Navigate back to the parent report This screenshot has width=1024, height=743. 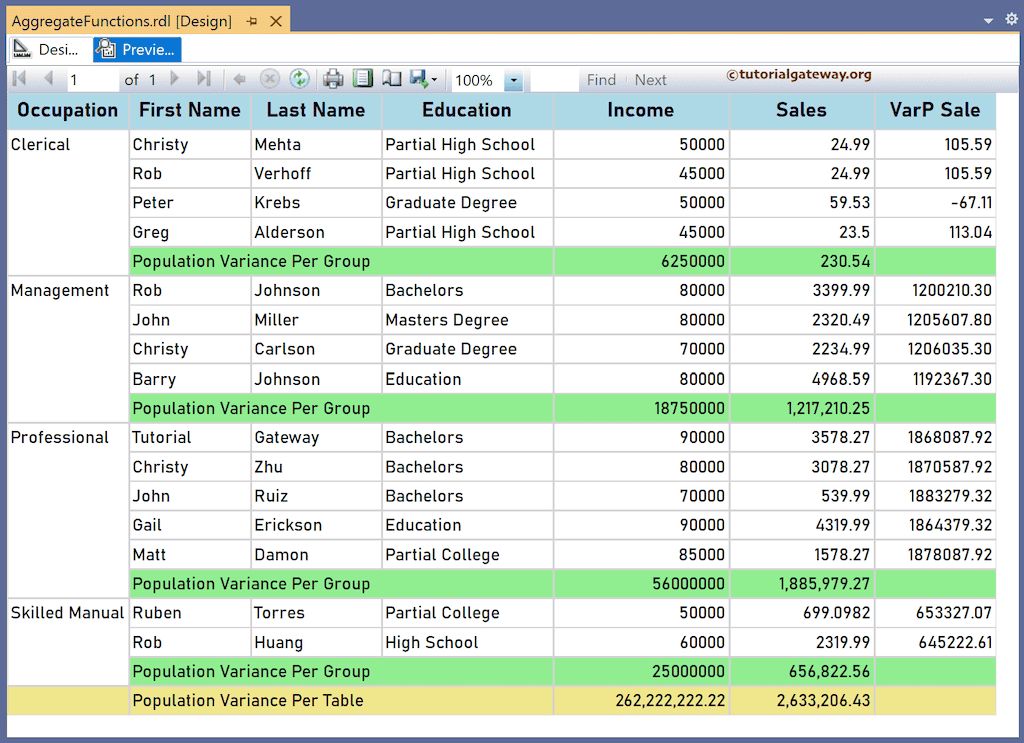238,79
